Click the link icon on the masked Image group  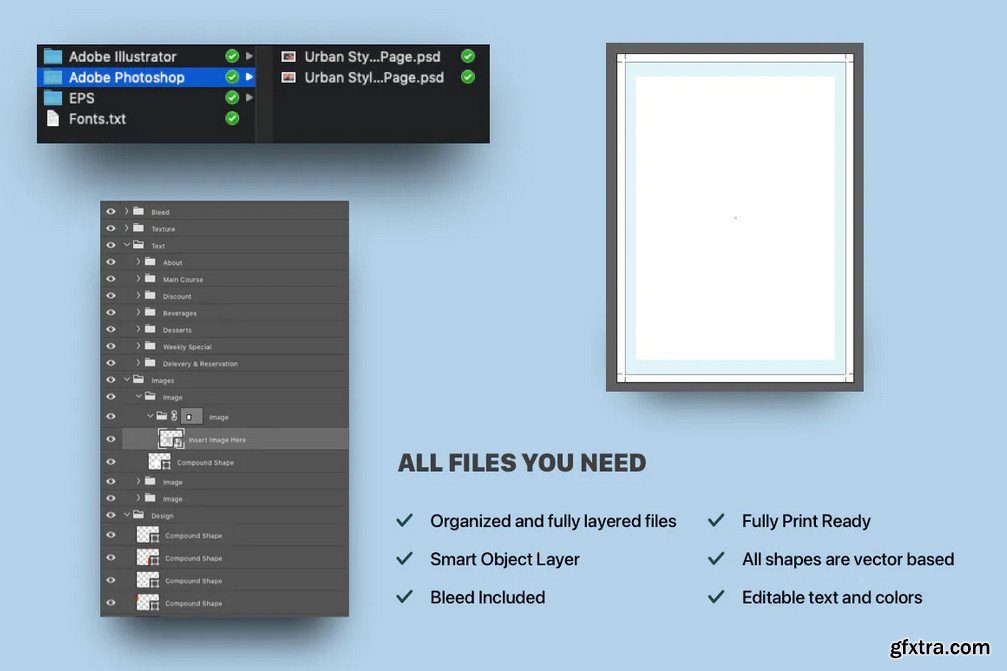tap(174, 416)
